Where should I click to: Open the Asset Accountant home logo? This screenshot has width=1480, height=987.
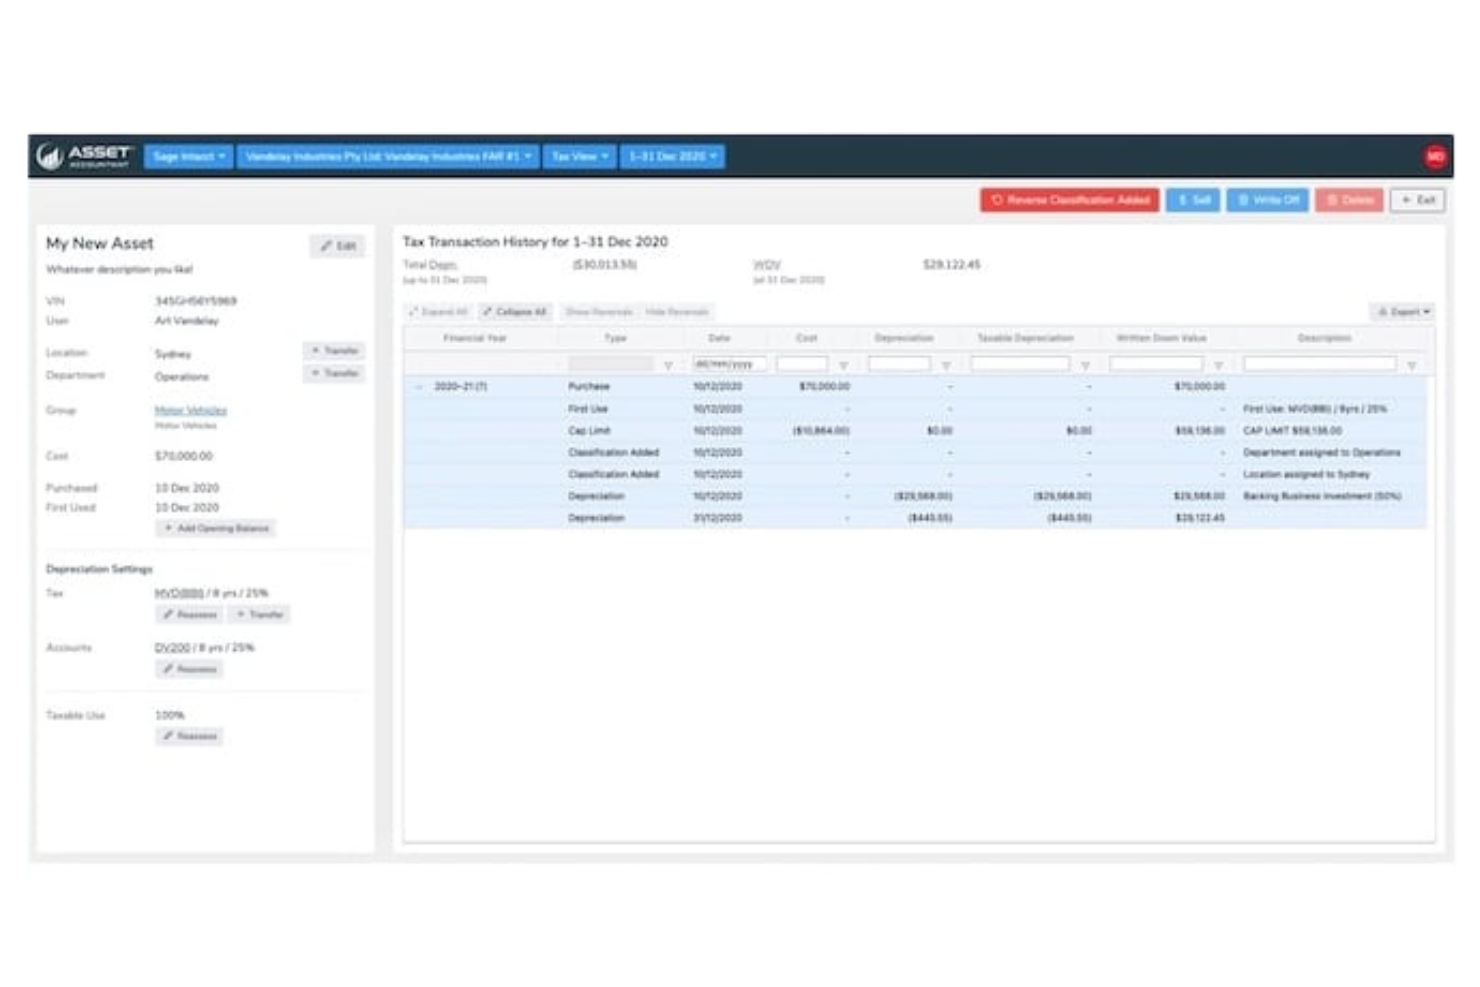pyautogui.click(x=85, y=155)
